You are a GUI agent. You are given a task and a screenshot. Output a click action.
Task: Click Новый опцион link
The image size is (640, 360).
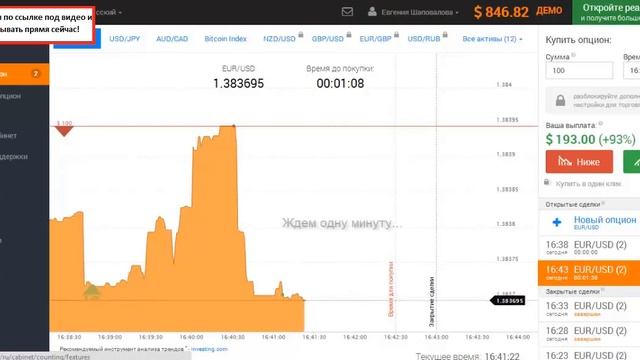(605, 220)
